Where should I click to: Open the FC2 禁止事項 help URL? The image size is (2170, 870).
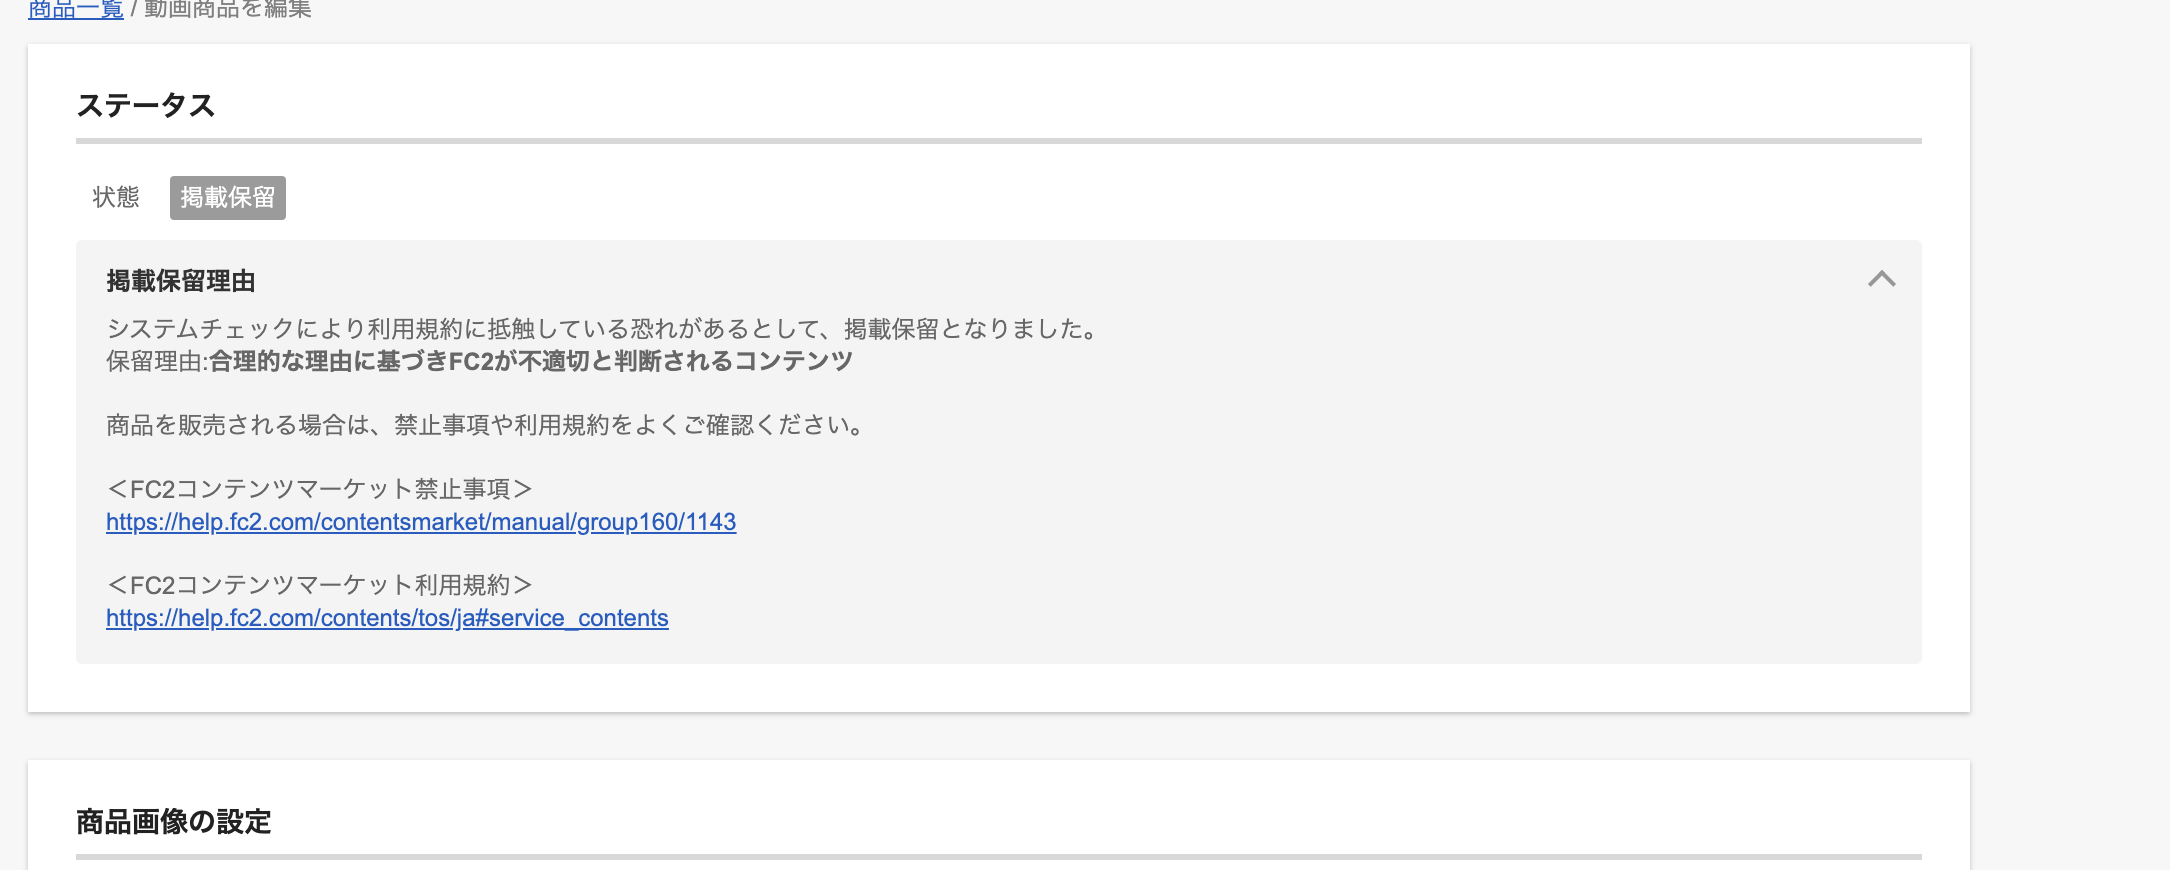[x=421, y=522]
